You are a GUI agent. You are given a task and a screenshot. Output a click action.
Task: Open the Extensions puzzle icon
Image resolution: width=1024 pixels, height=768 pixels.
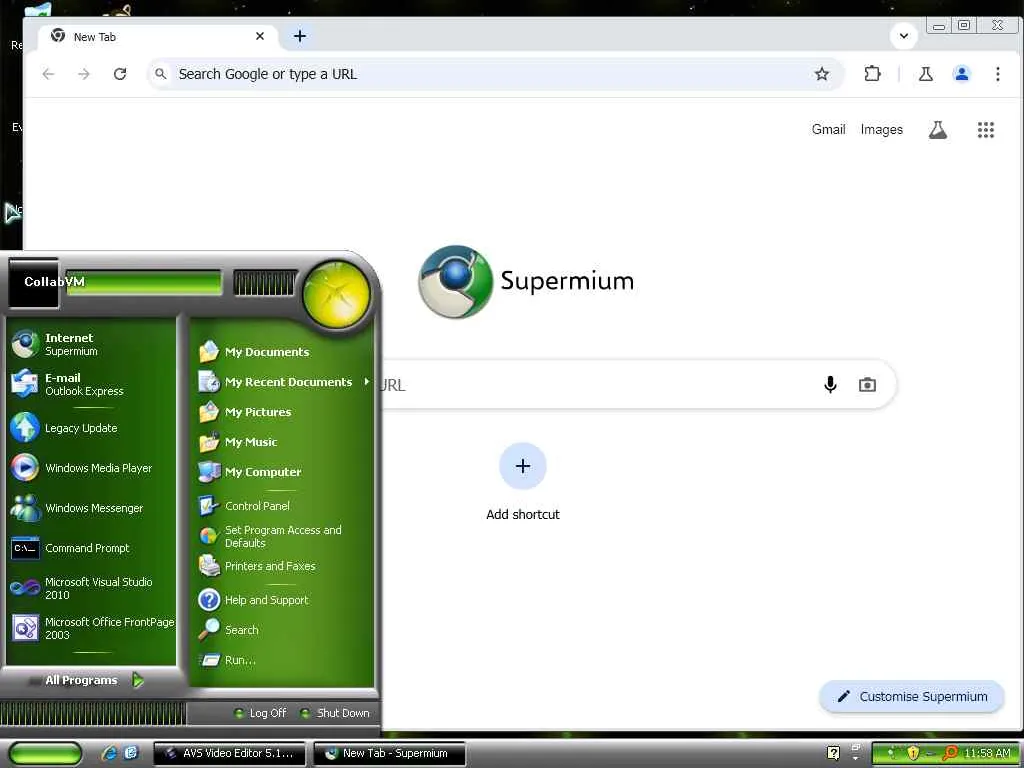(872, 74)
